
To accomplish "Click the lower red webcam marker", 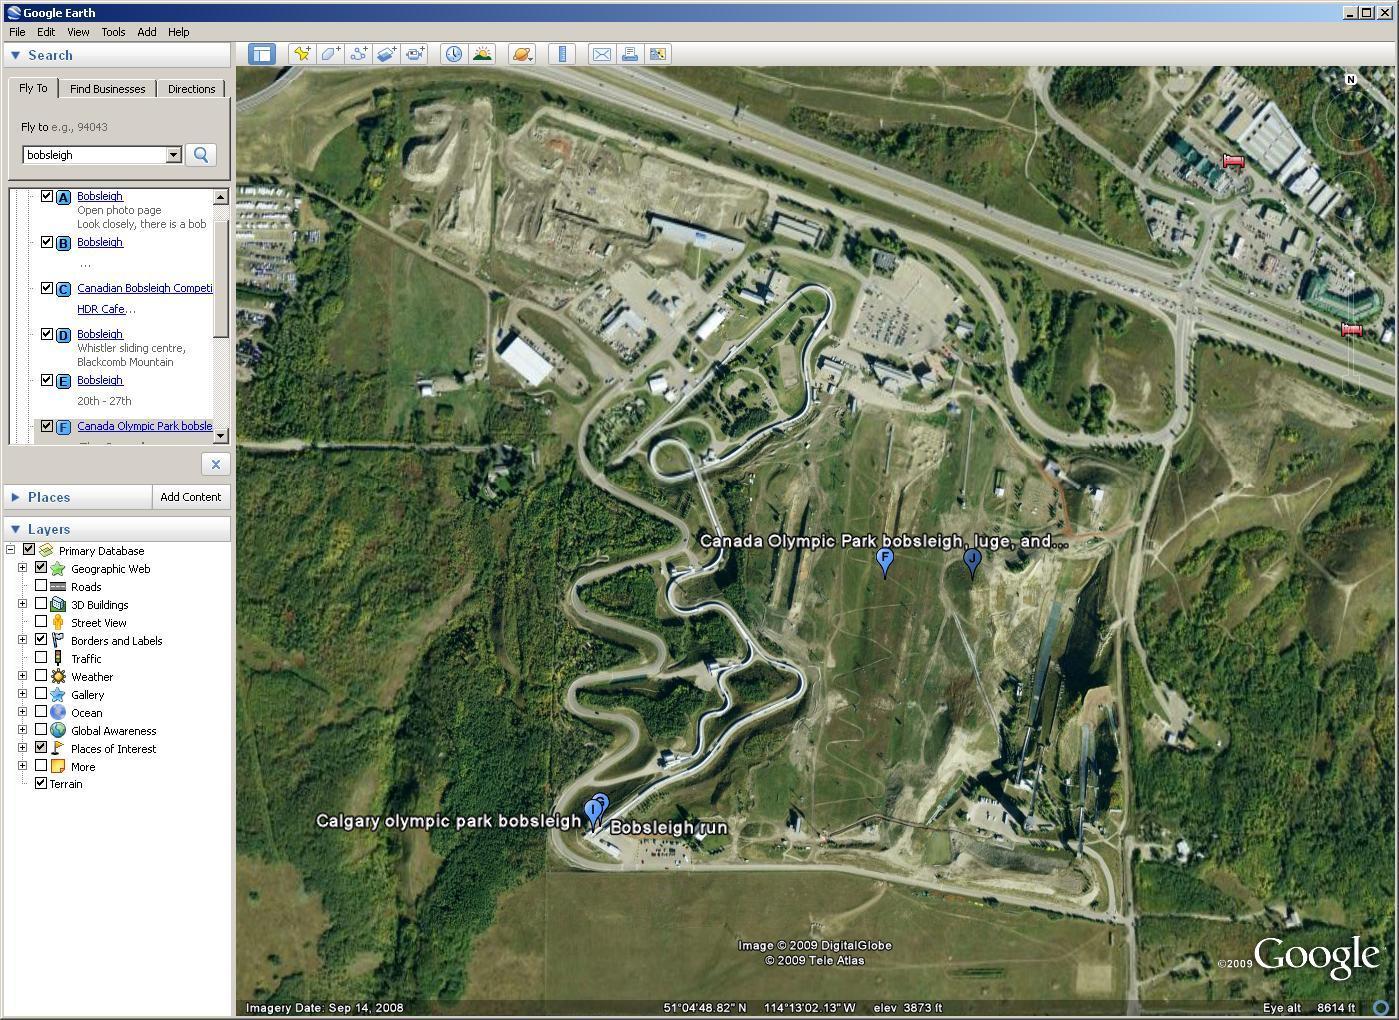I will [x=1352, y=329].
